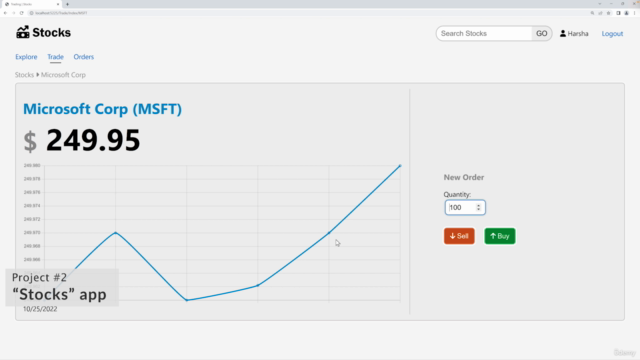The width and height of the screenshot is (640, 360).
Task: Click the Stocks logo icon
Action: click(x=23, y=32)
